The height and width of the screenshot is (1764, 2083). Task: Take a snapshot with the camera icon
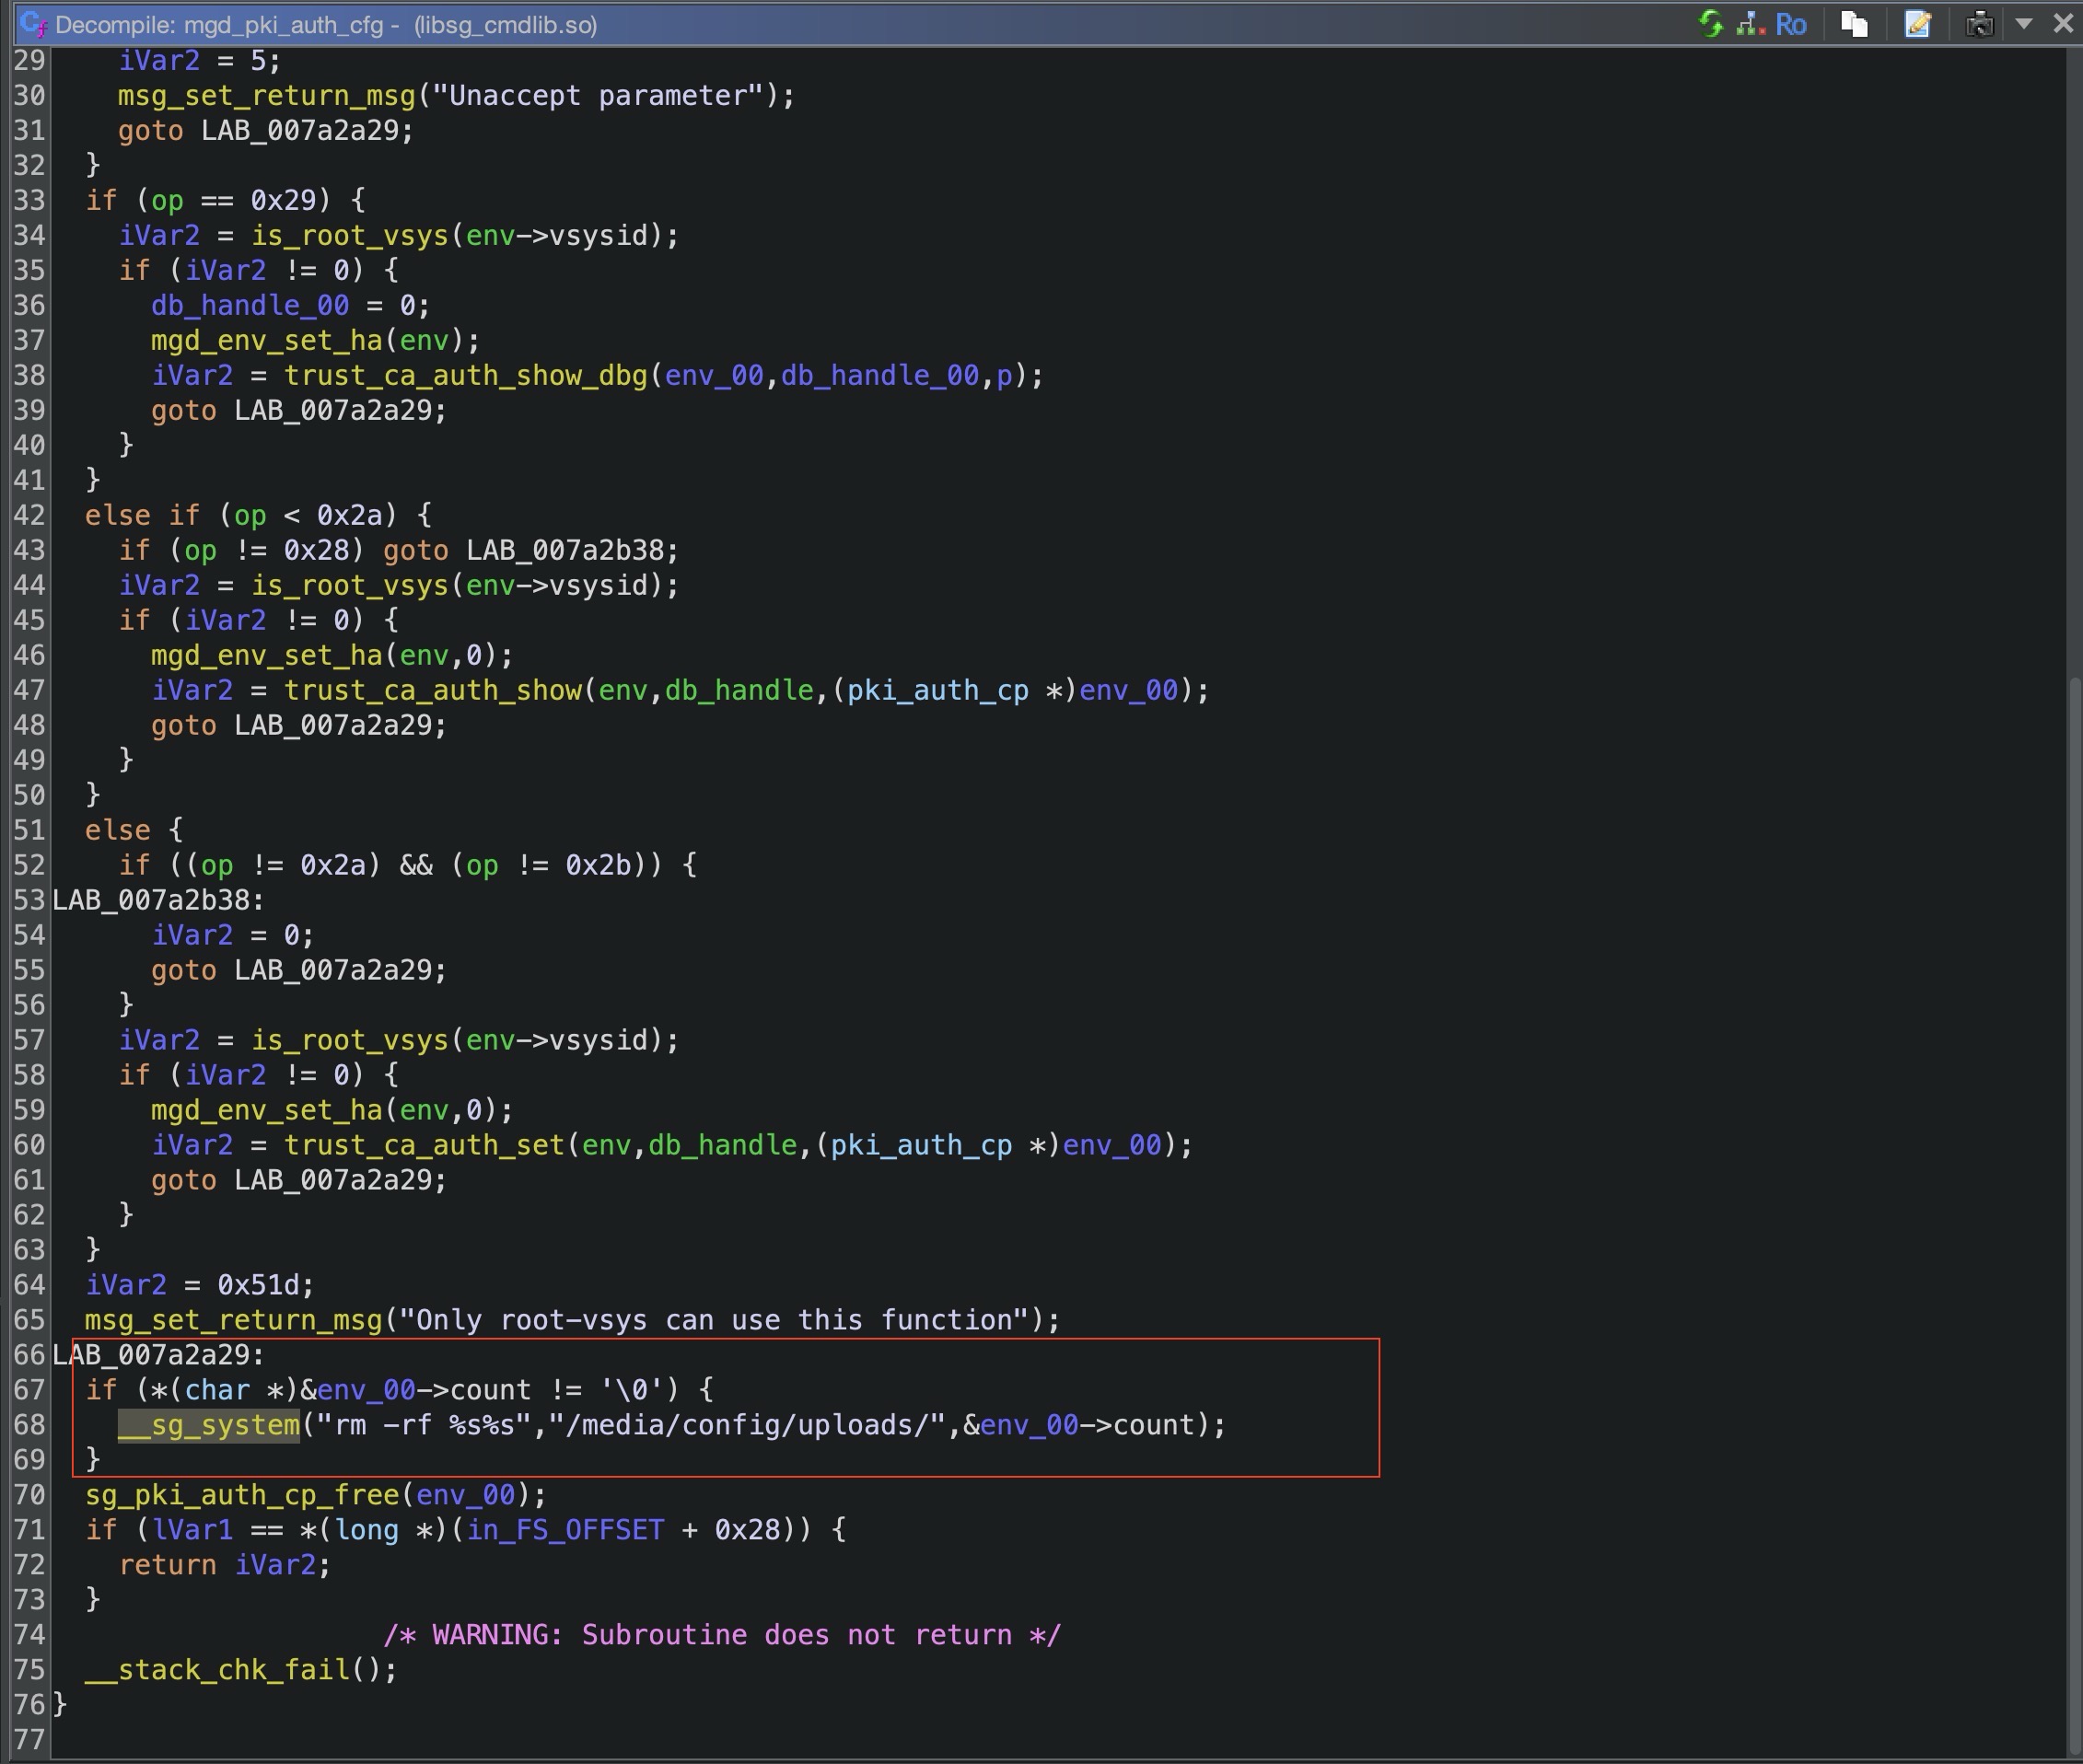[1979, 24]
